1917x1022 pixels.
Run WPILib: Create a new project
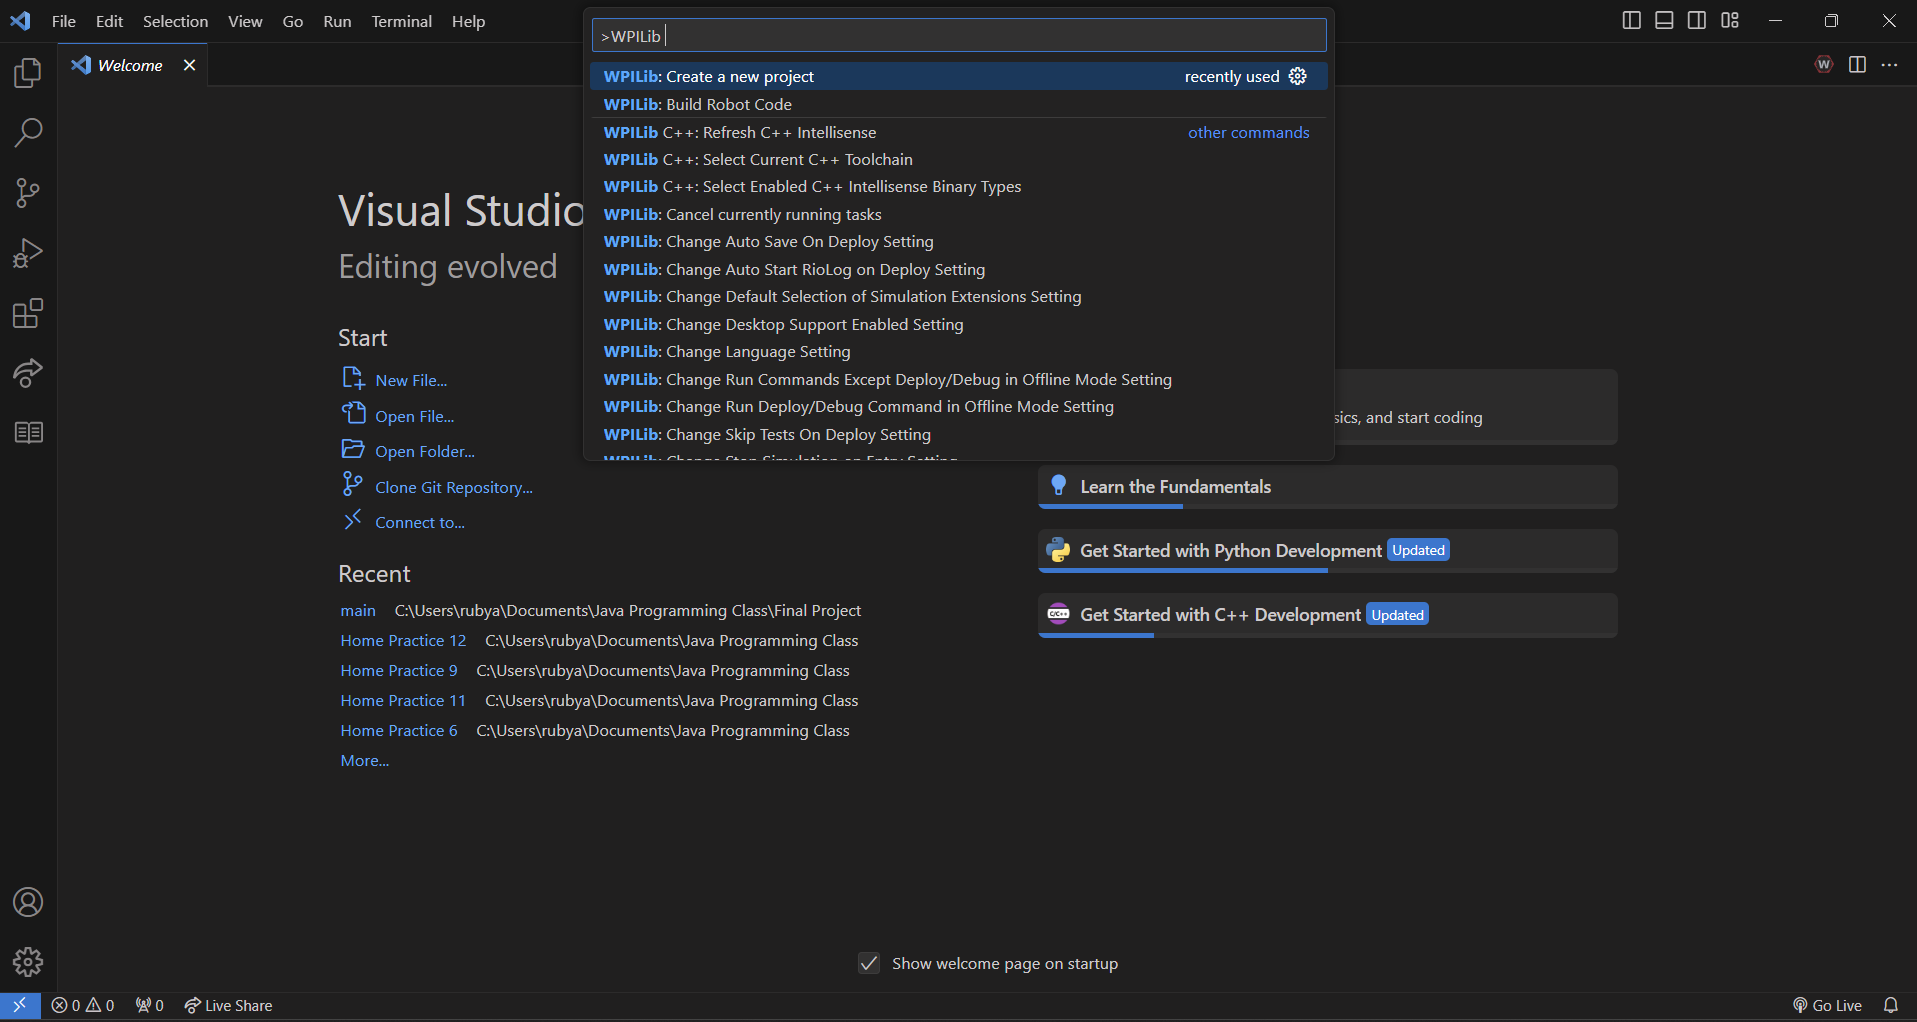(959, 77)
